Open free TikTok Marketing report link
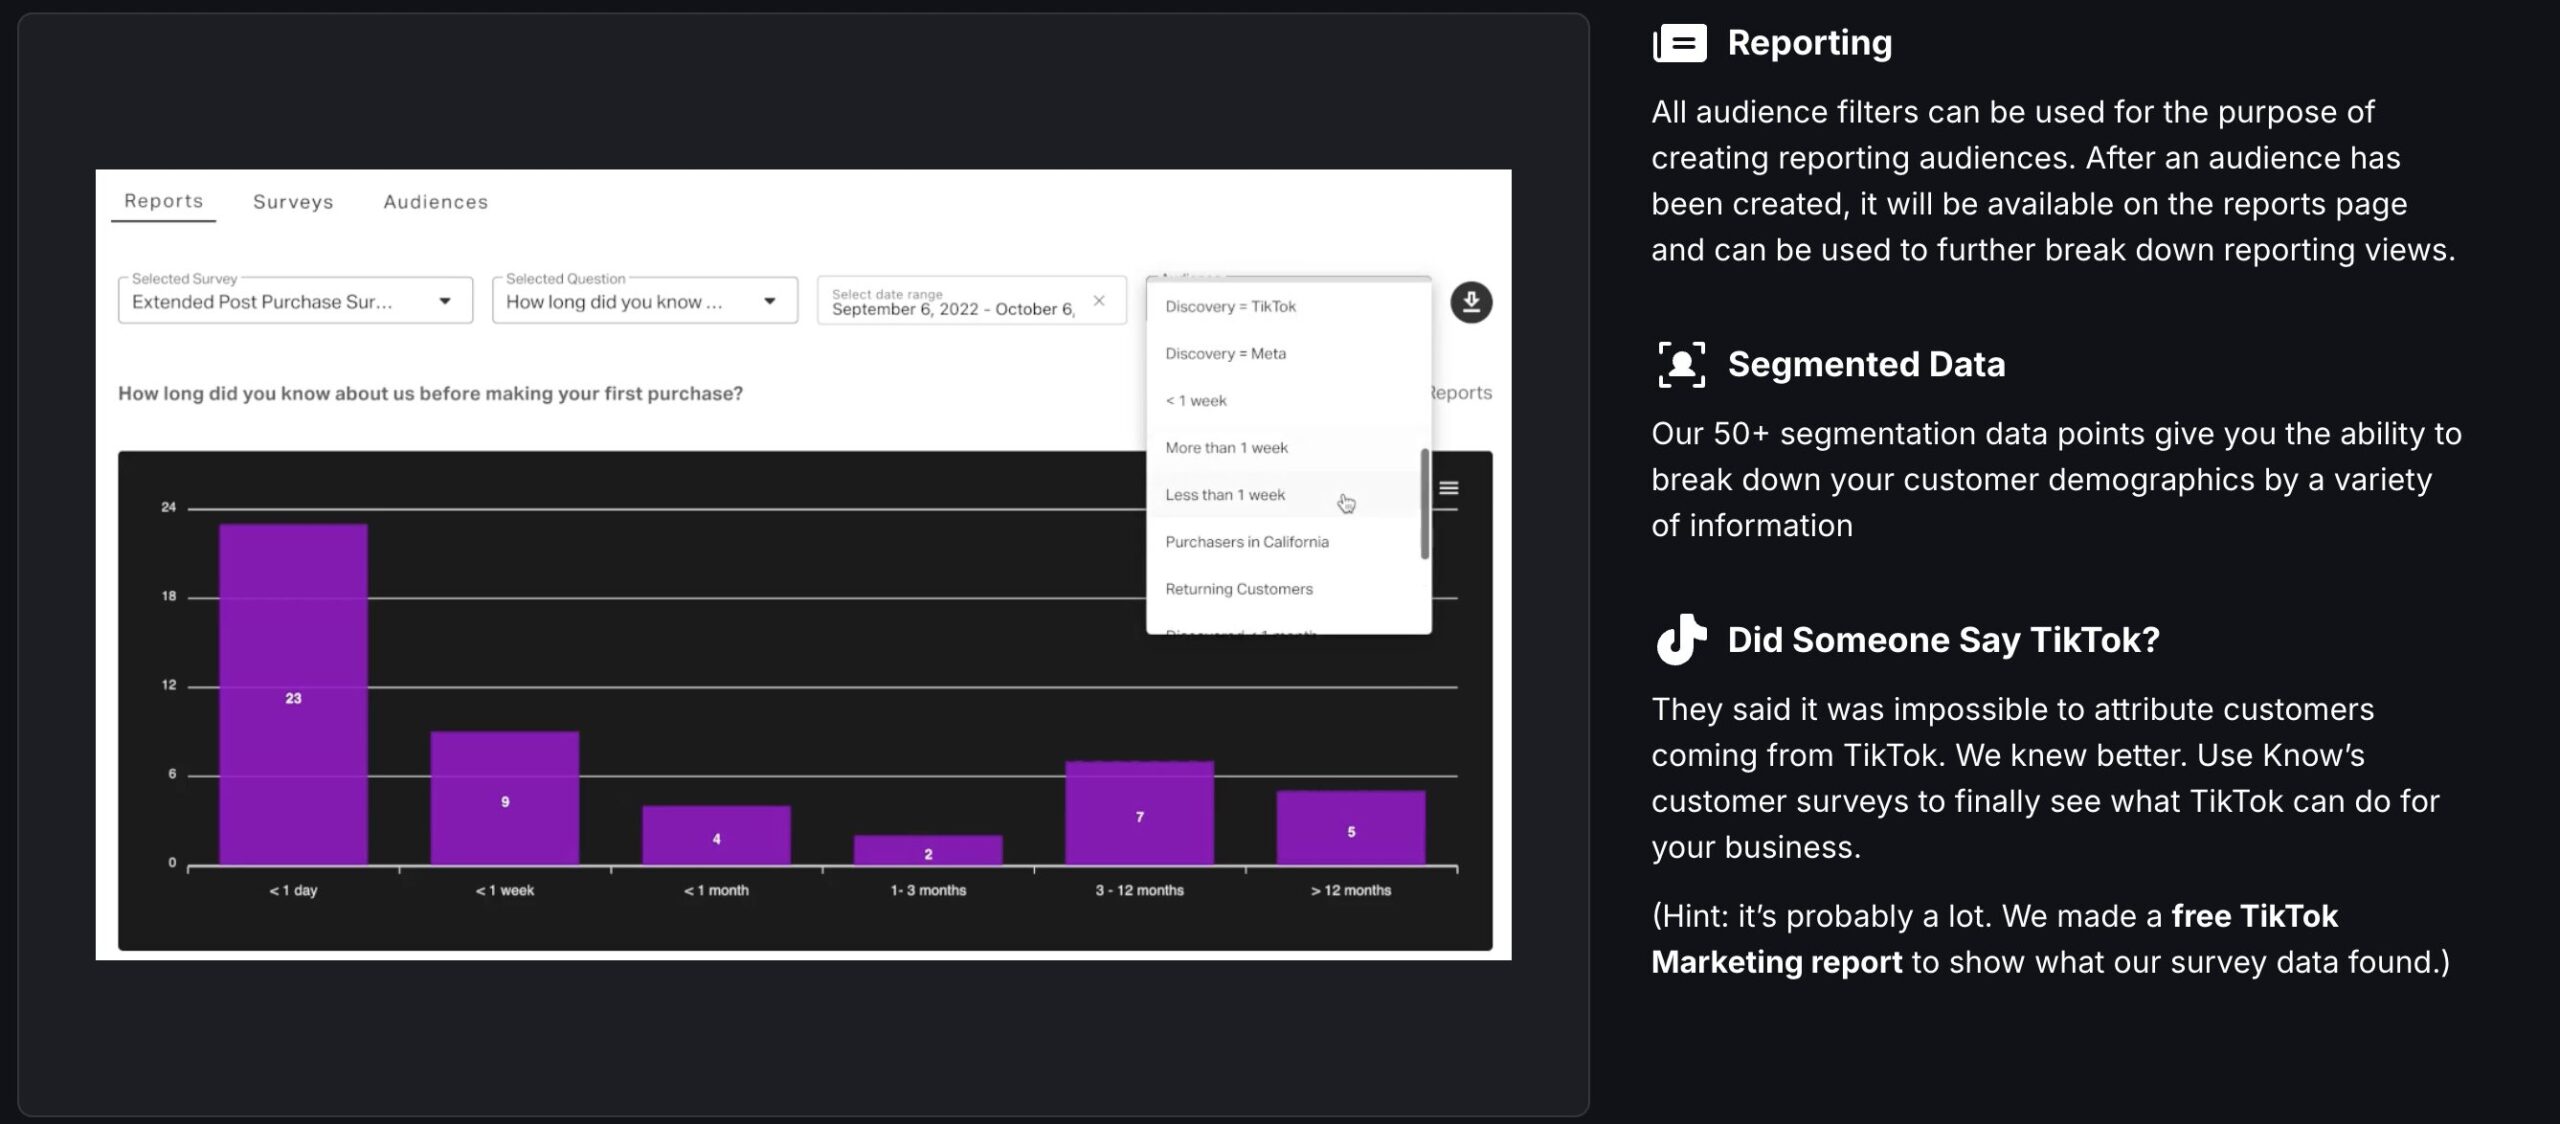 [x=2253, y=918]
